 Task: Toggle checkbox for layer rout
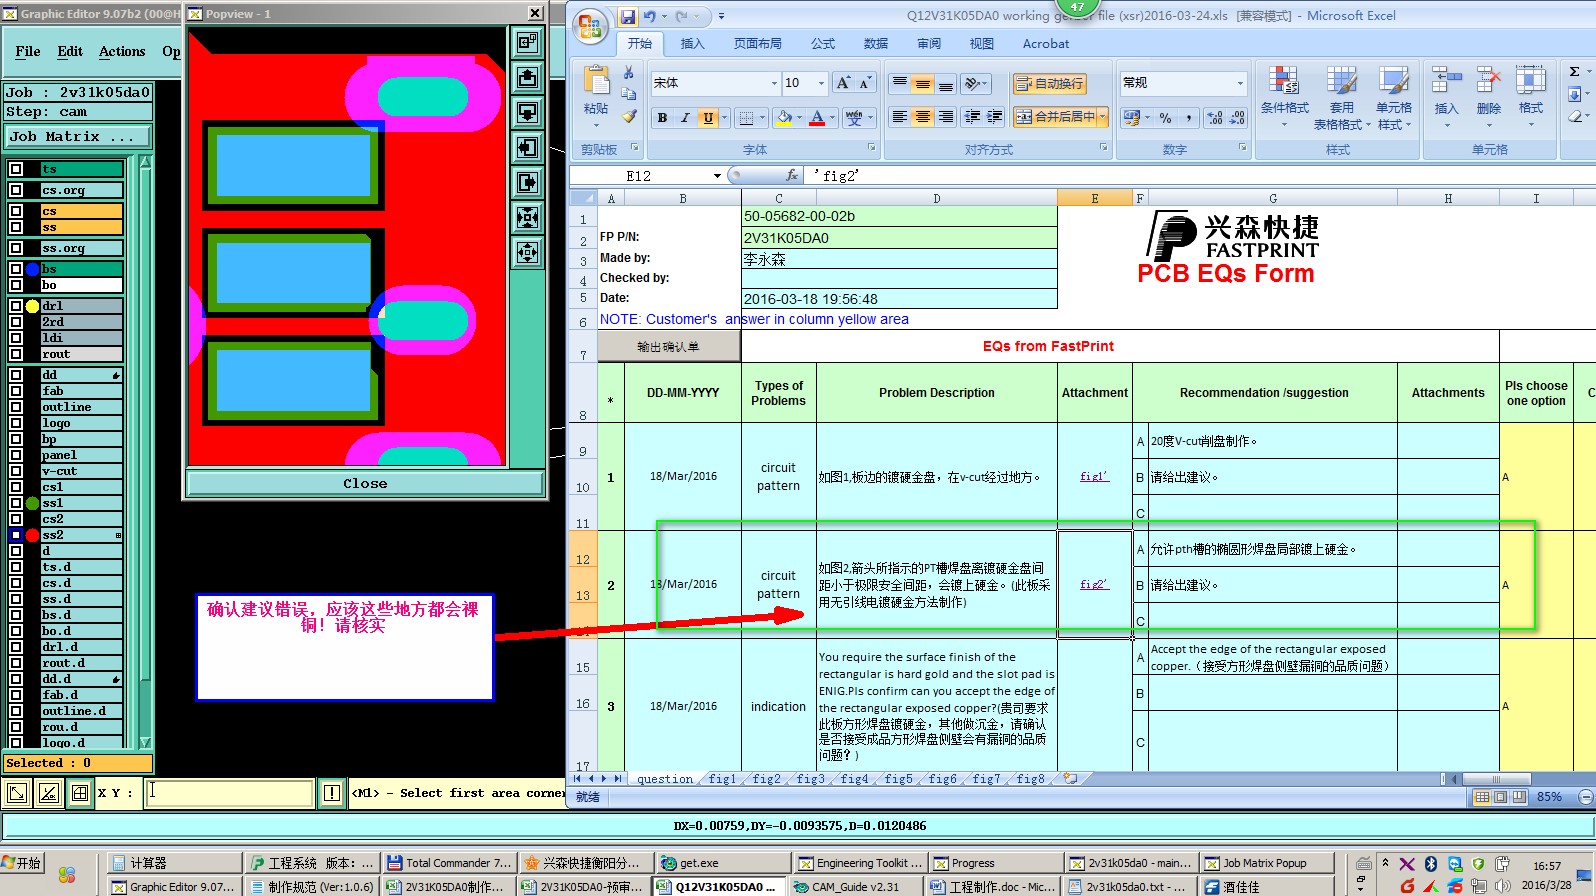click(x=16, y=354)
